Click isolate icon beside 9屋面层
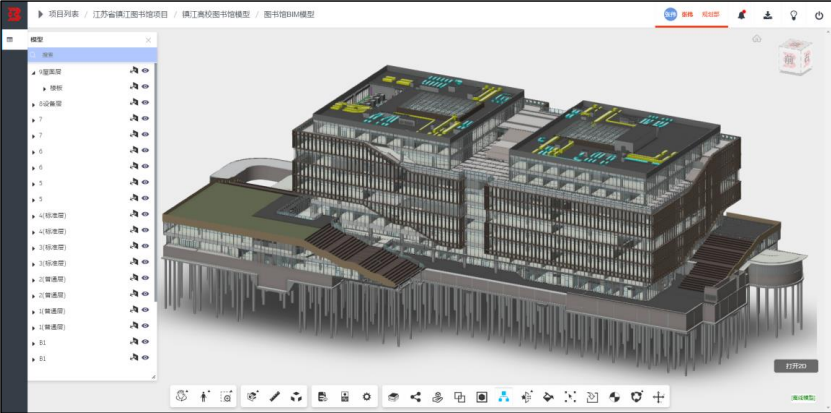Image resolution: width=831 pixels, height=413 pixels. 134,70
